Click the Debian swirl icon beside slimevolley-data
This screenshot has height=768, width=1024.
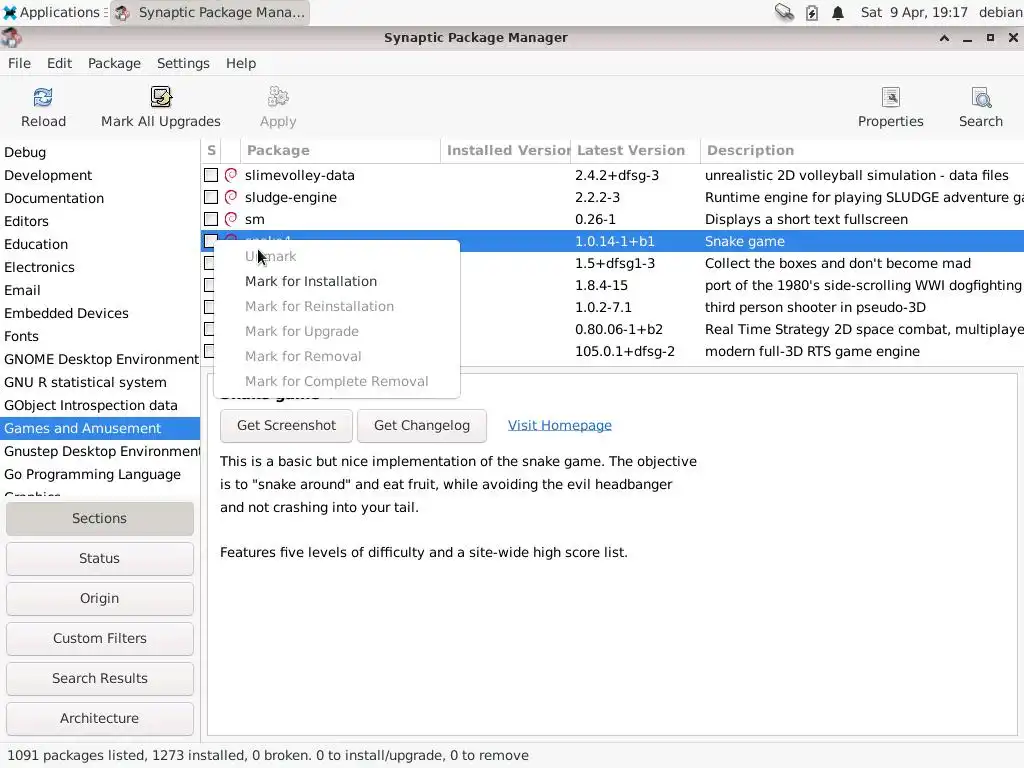pos(231,175)
